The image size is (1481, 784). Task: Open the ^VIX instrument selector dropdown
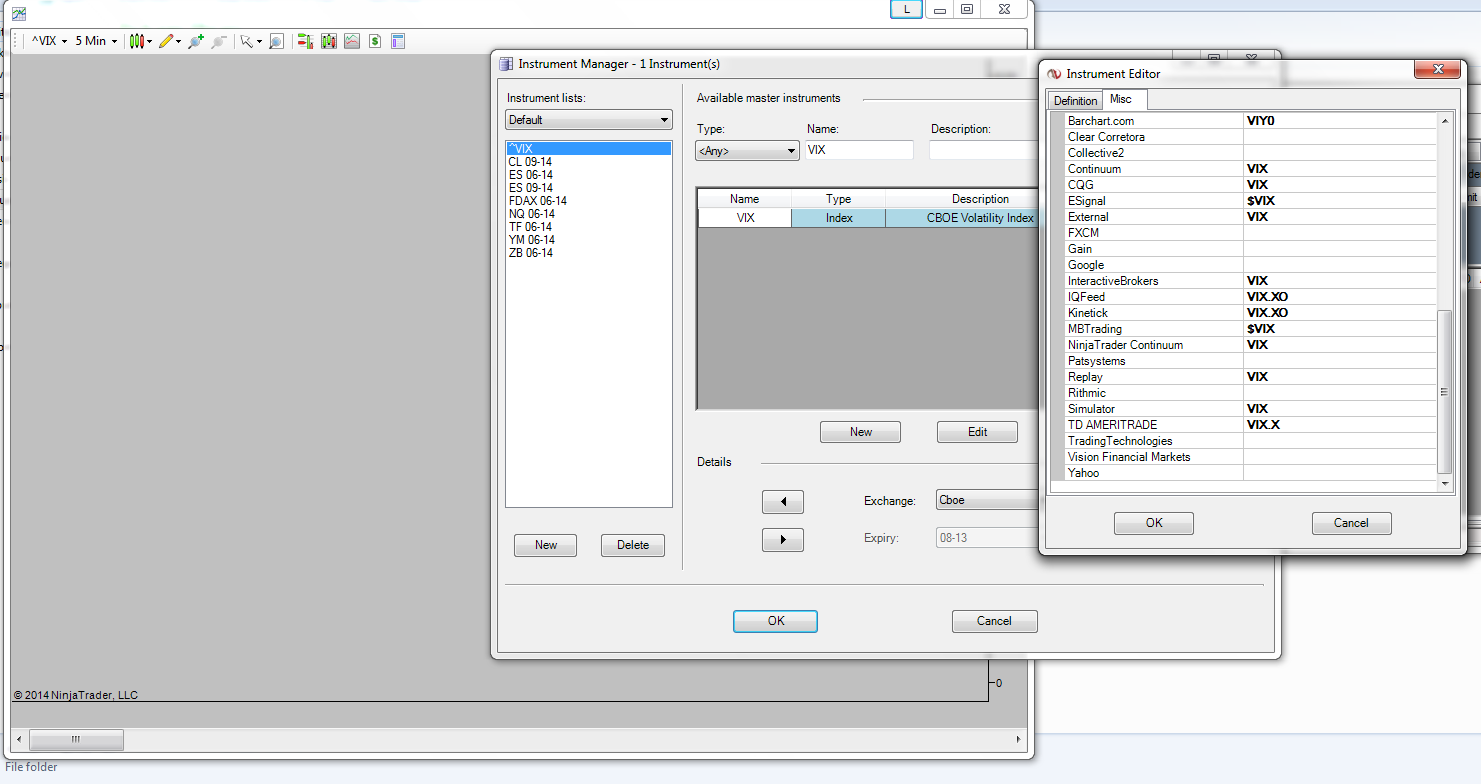tap(49, 41)
